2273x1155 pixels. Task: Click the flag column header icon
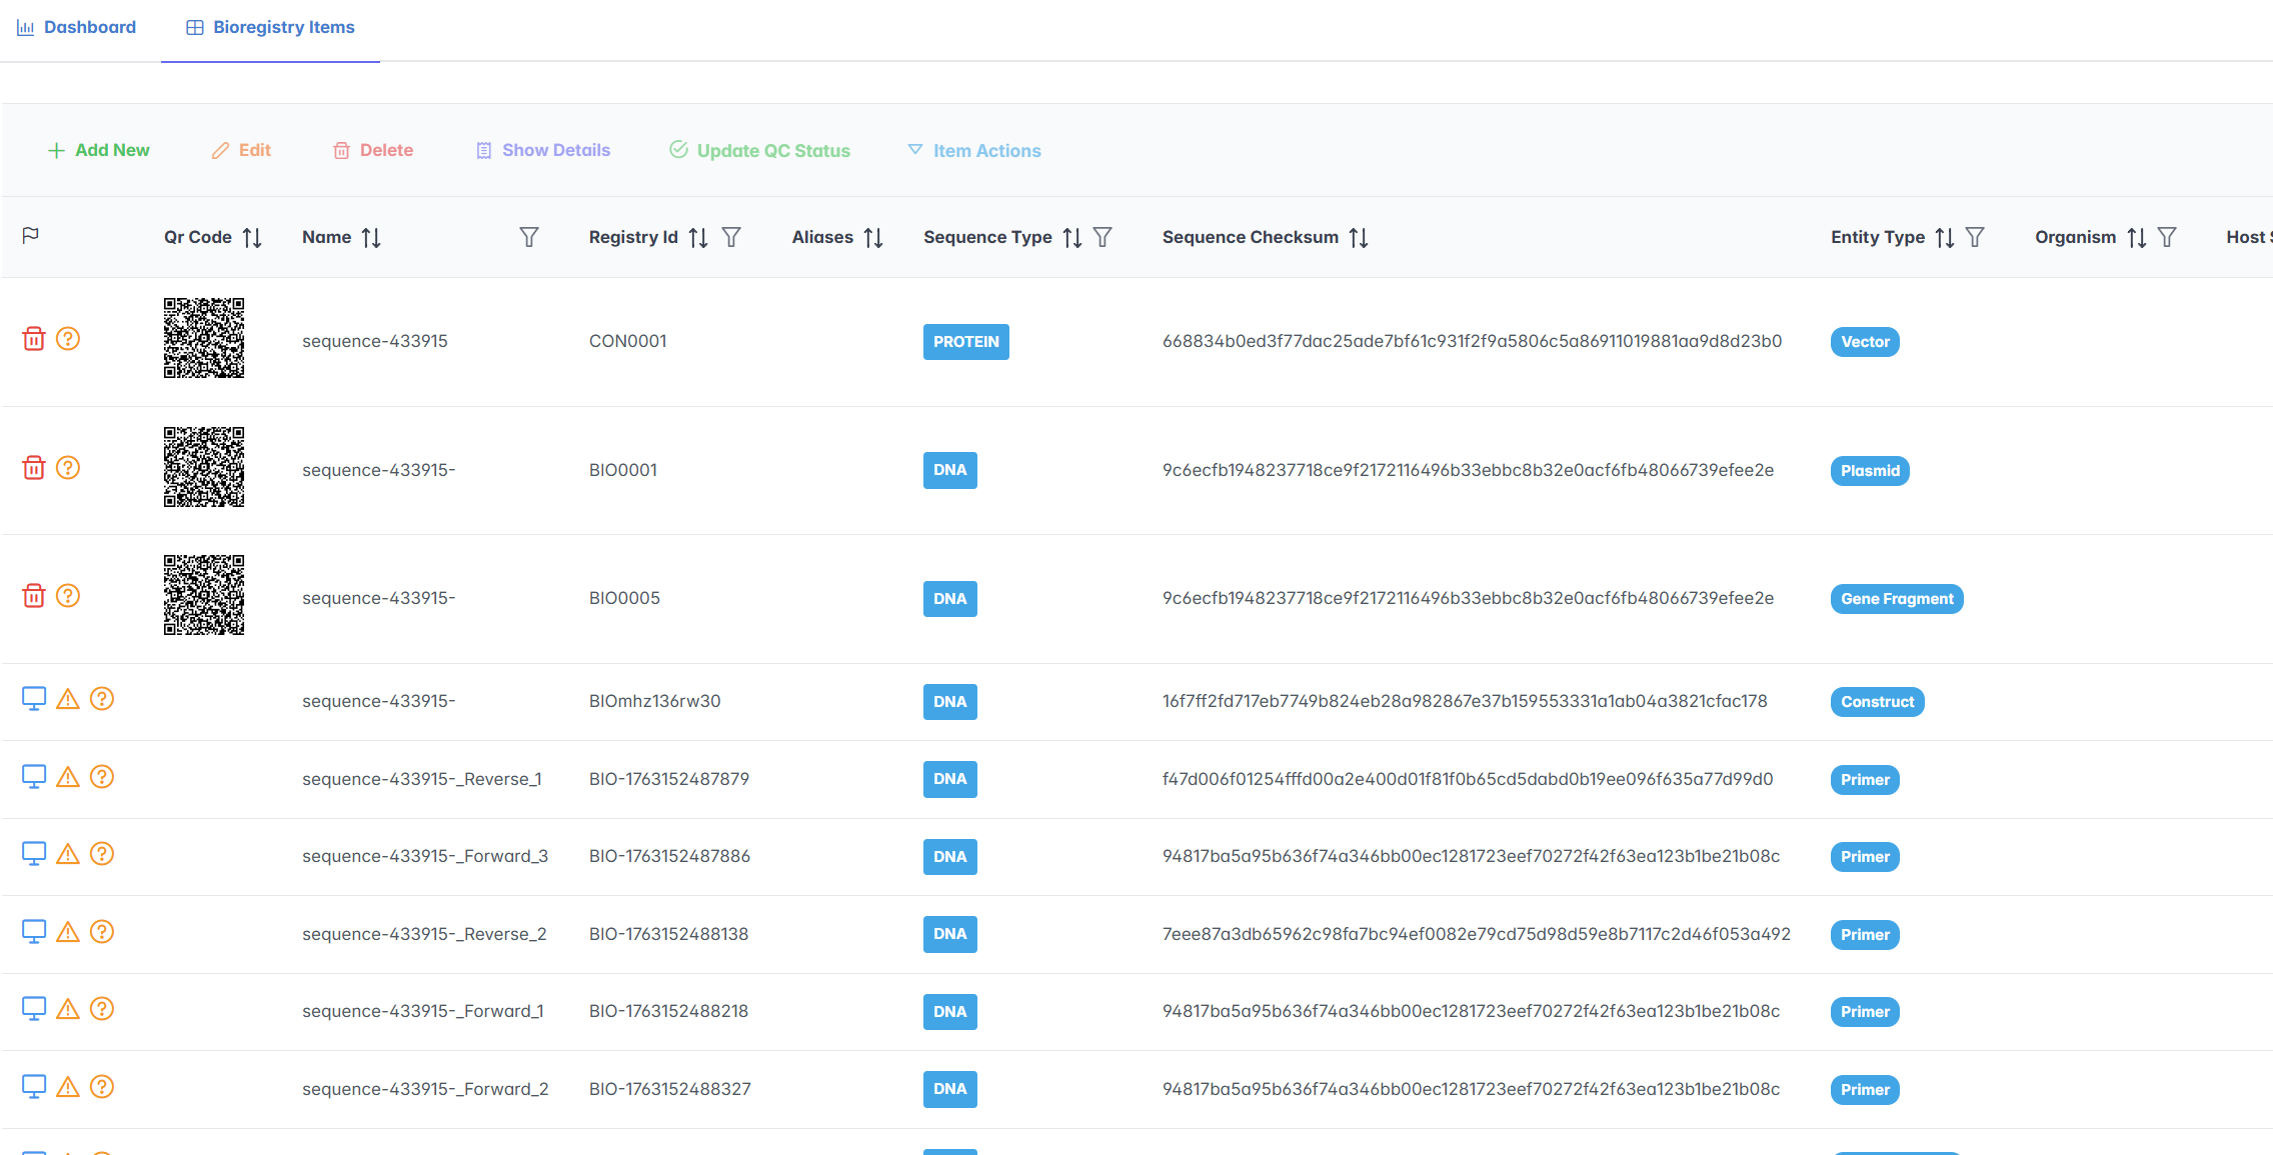(x=31, y=235)
